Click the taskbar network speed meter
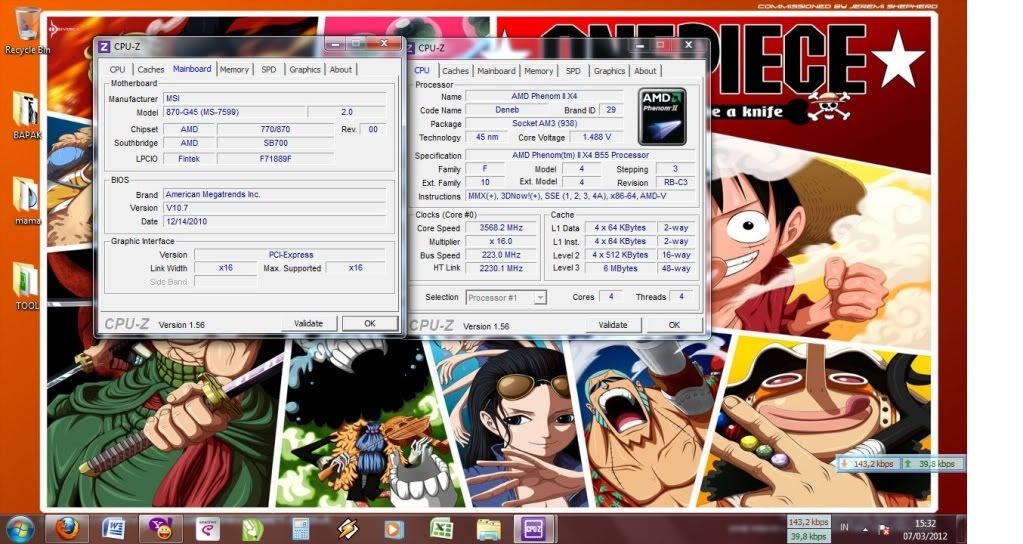This screenshot has height=544, width=1023. [809, 529]
